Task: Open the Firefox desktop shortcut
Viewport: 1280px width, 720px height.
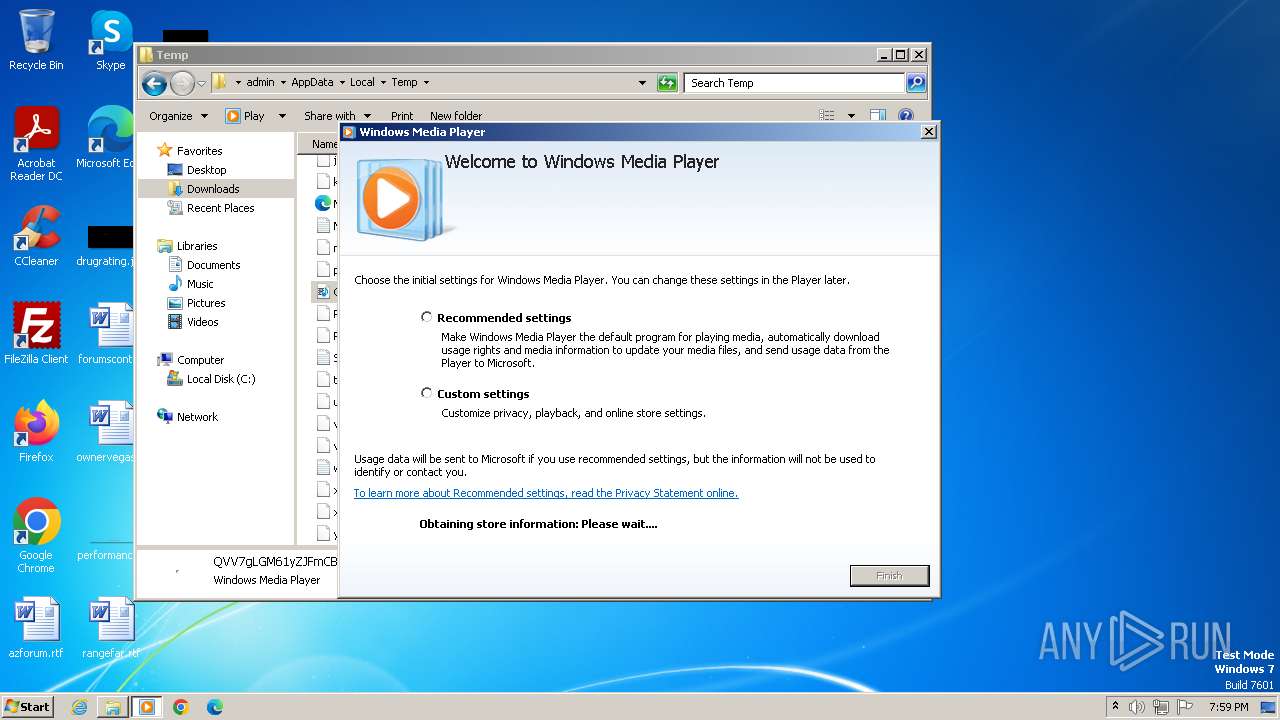Action: click(x=36, y=431)
